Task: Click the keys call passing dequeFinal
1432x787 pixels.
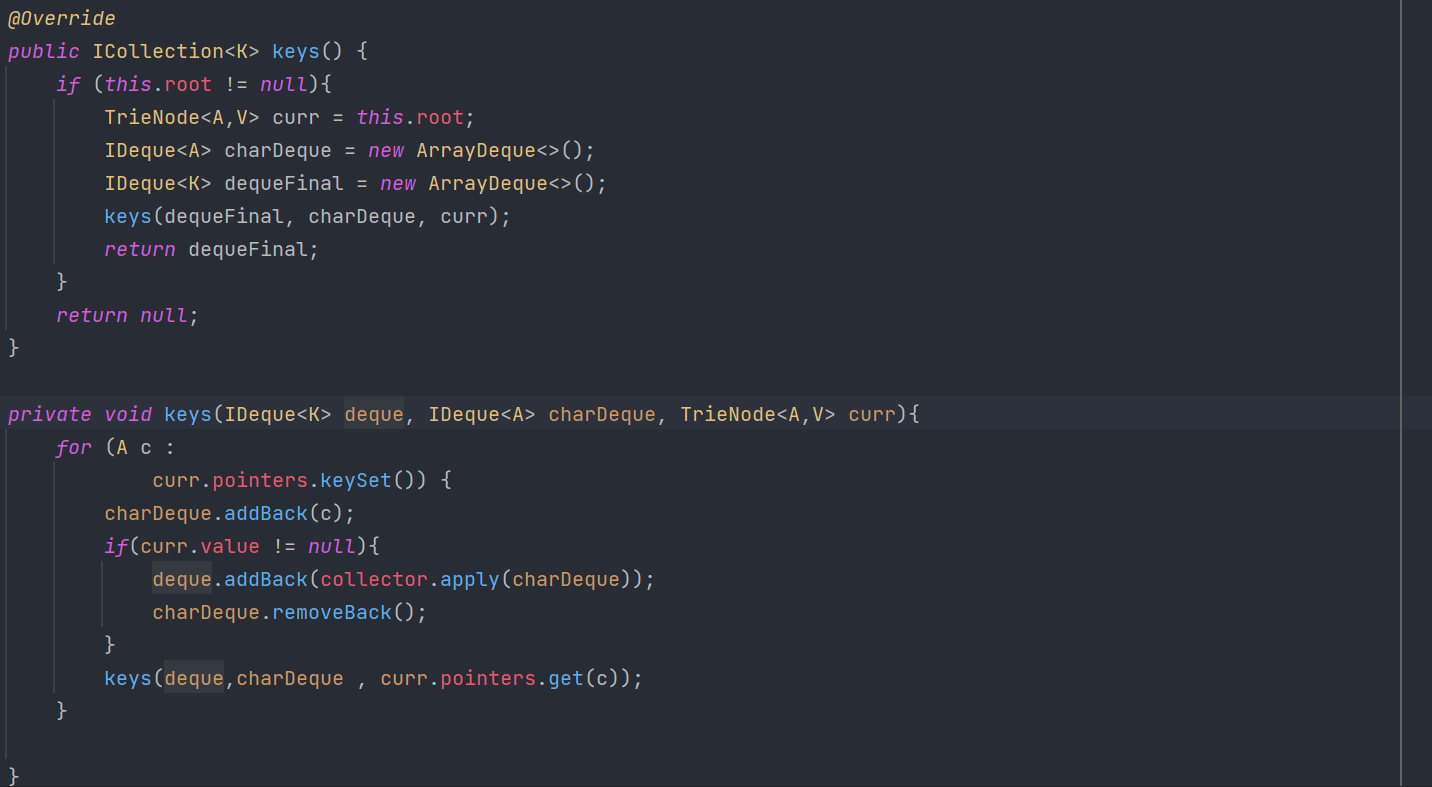Action: click(x=127, y=217)
